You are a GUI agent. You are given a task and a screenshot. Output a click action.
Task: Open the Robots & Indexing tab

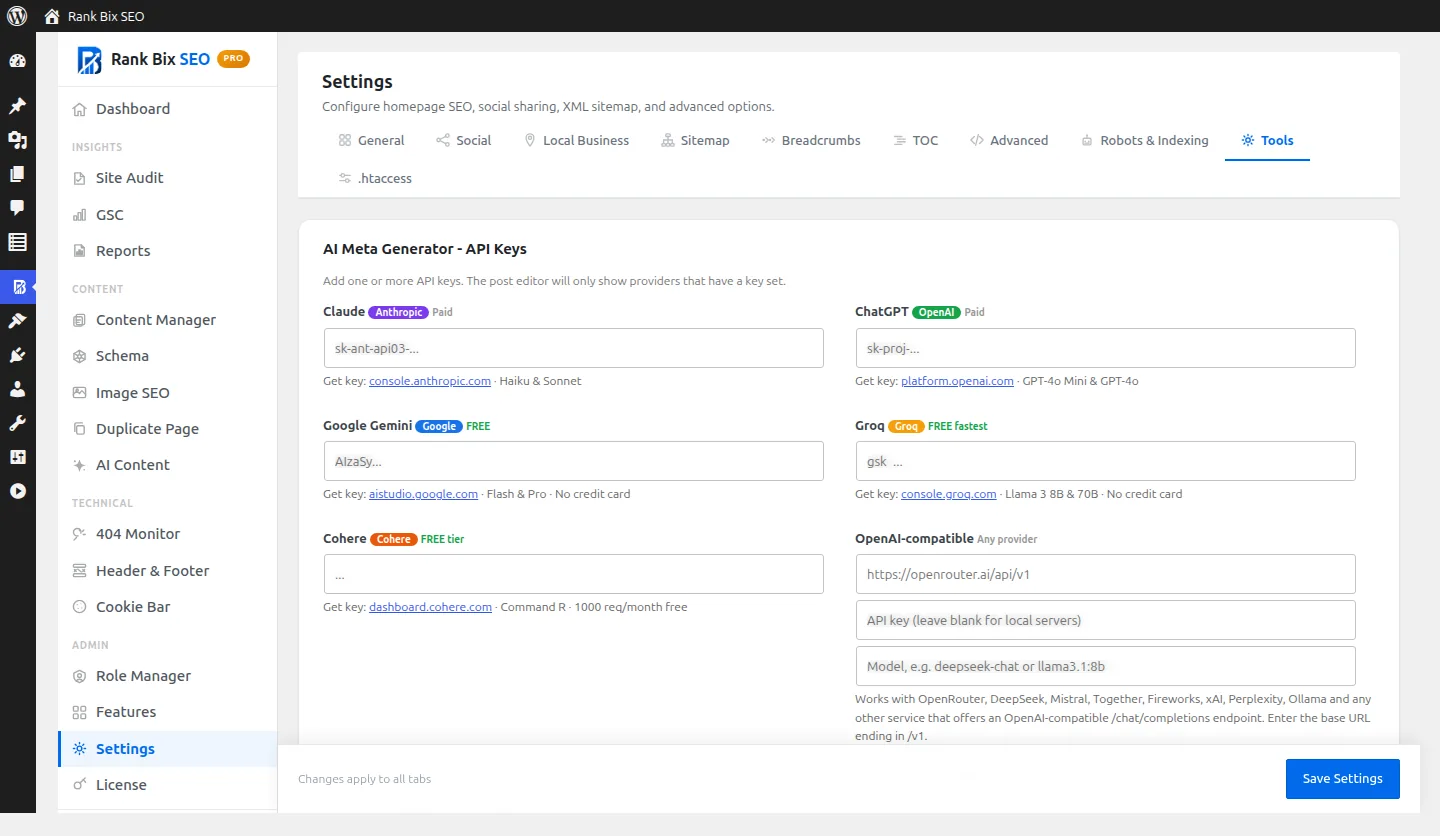click(x=1145, y=141)
